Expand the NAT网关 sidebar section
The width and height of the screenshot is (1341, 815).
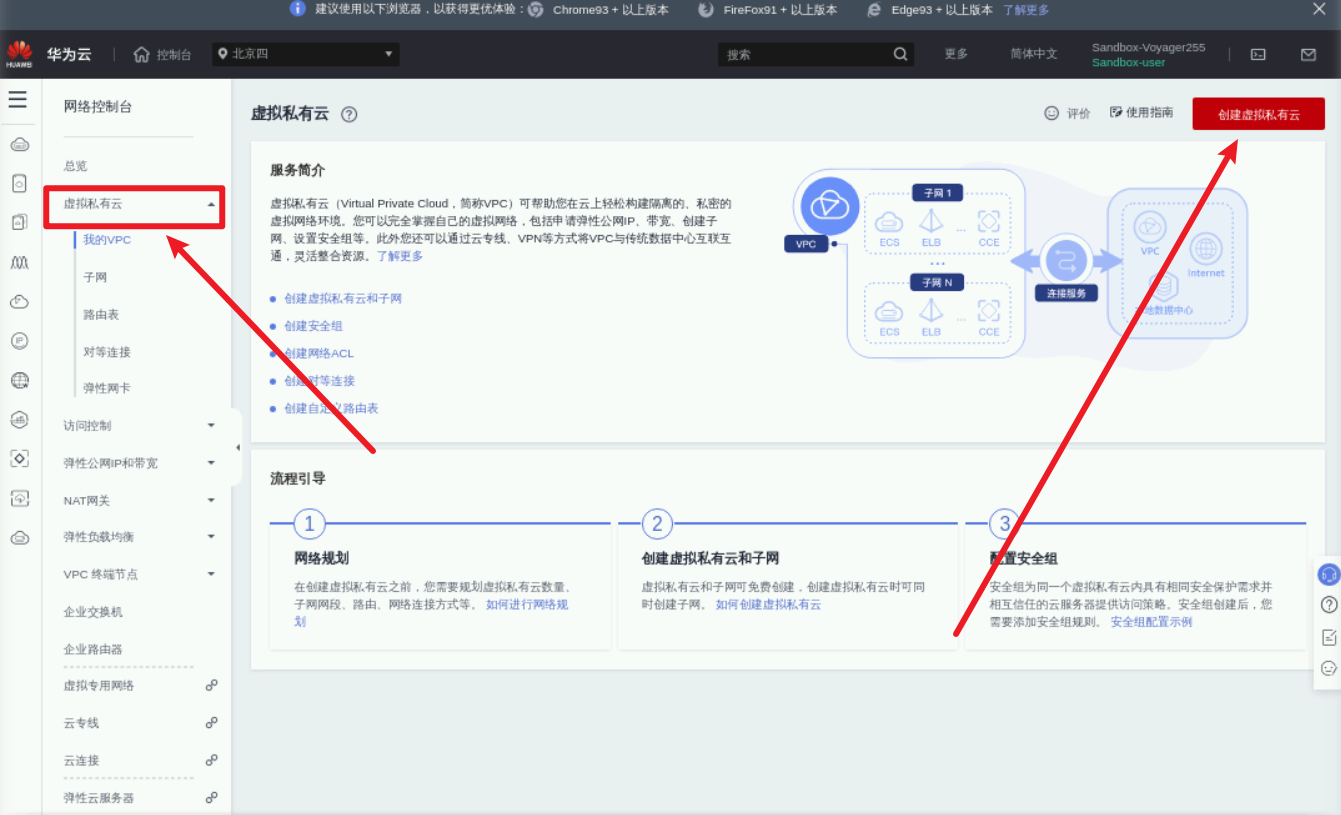[211, 500]
